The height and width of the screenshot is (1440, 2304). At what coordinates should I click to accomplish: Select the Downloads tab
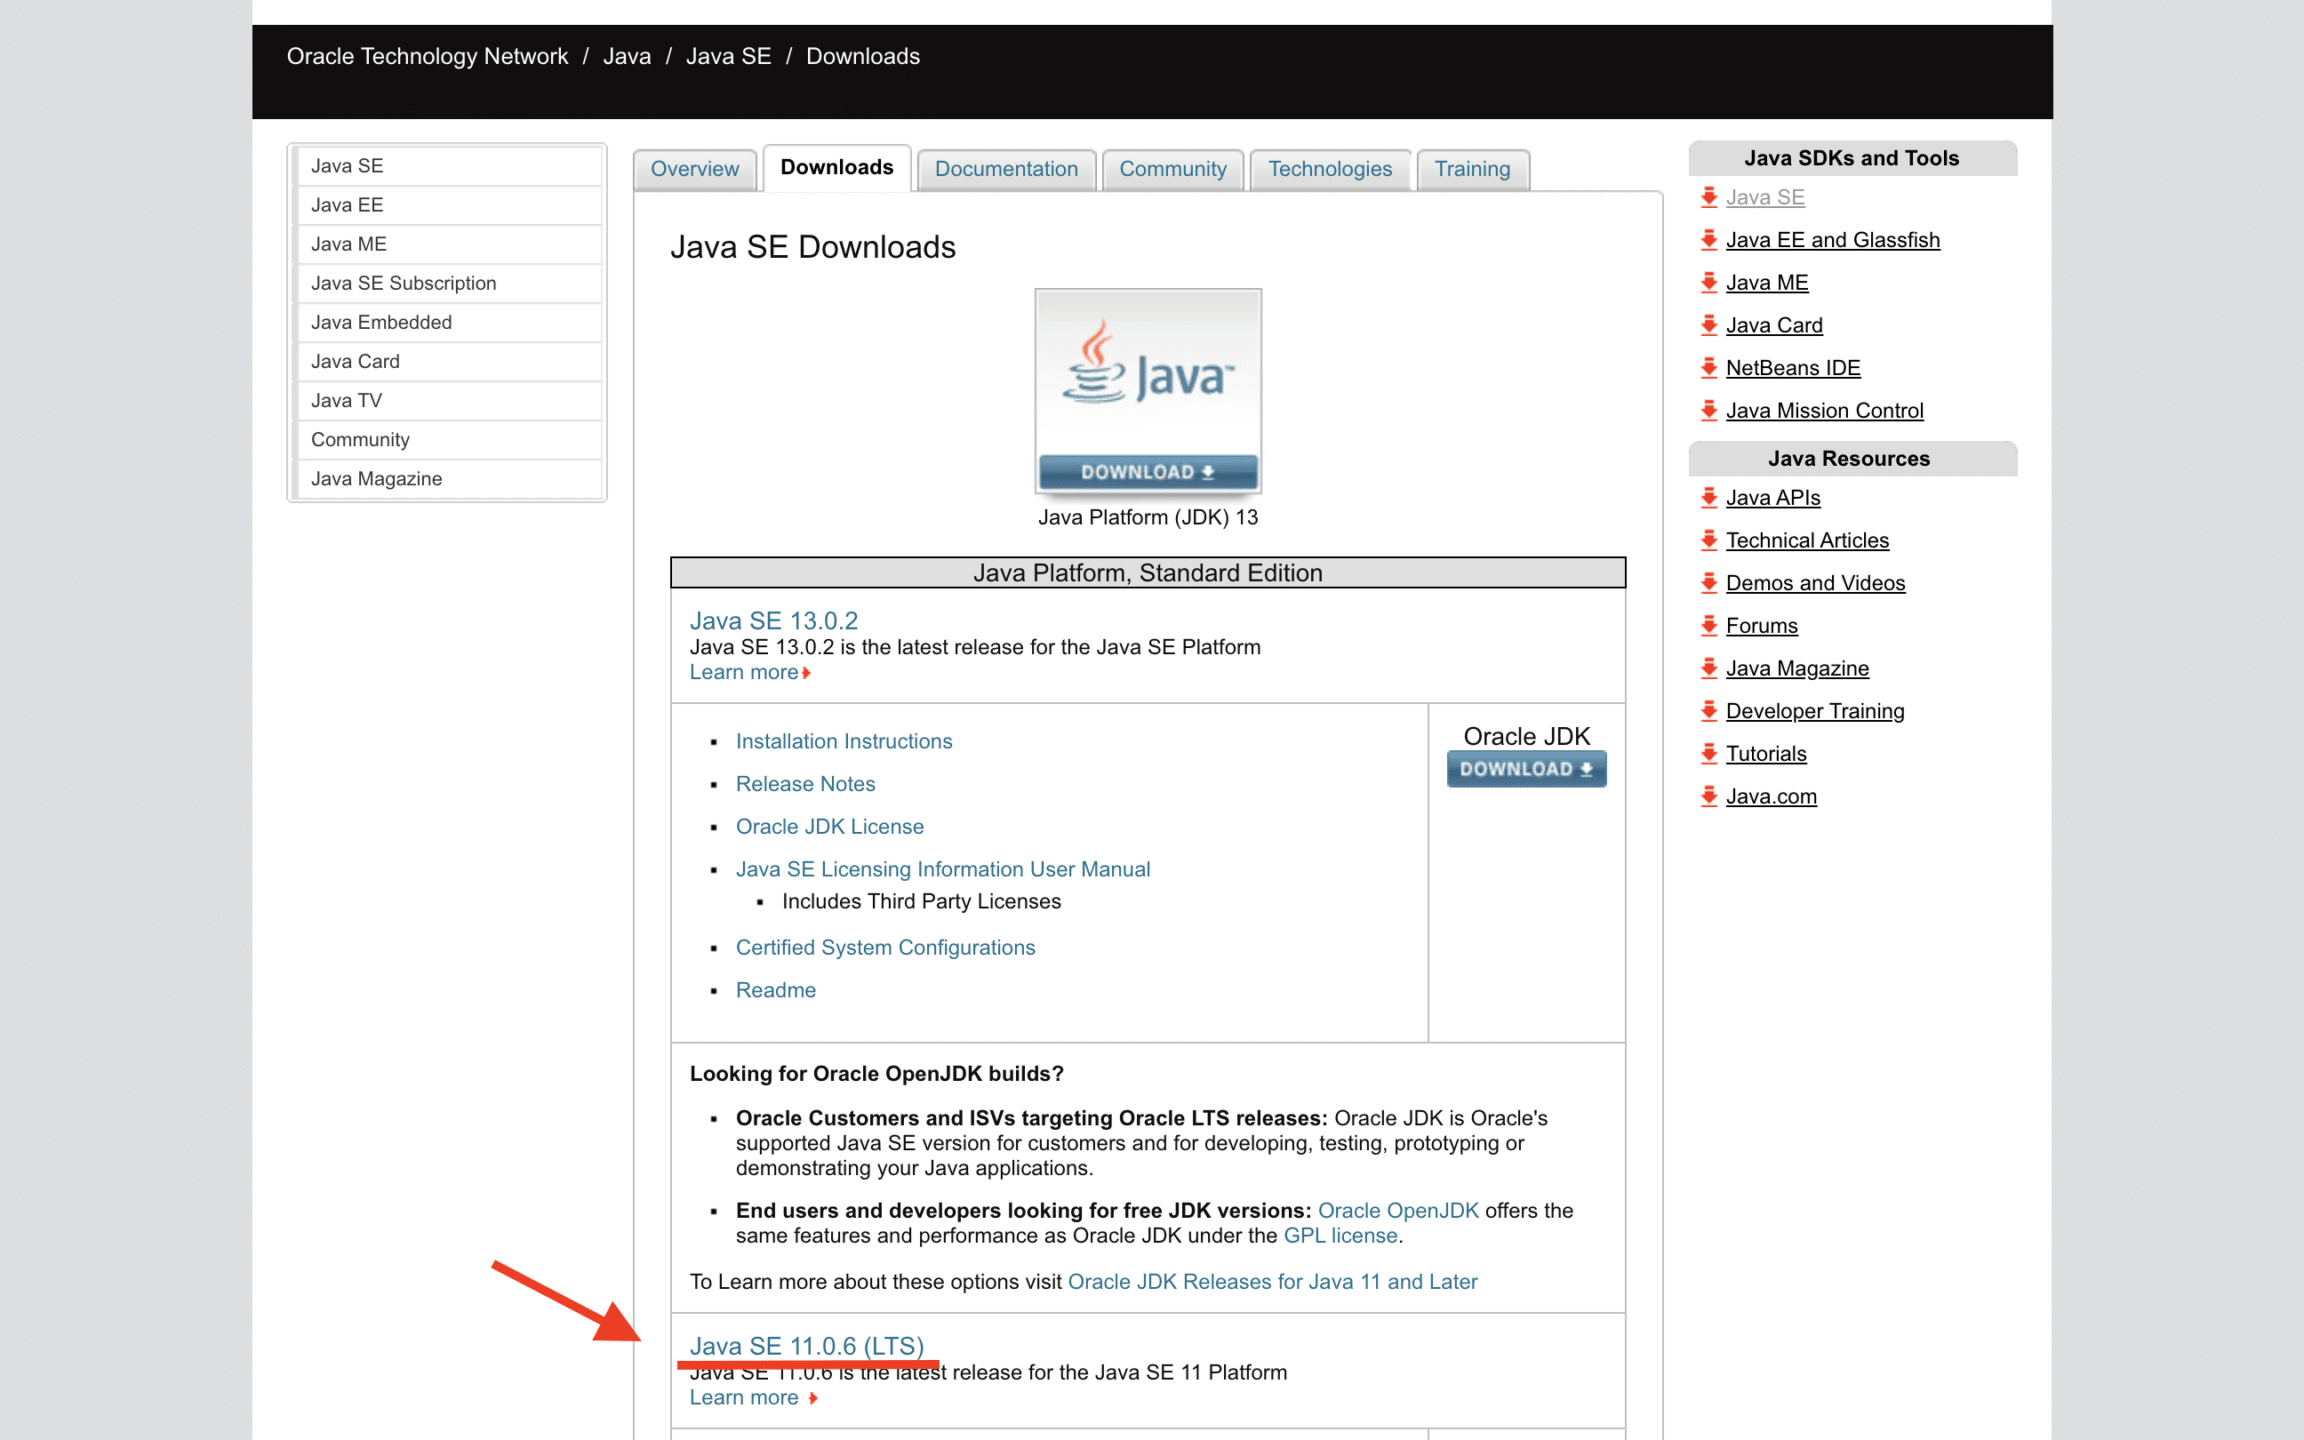(x=837, y=167)
